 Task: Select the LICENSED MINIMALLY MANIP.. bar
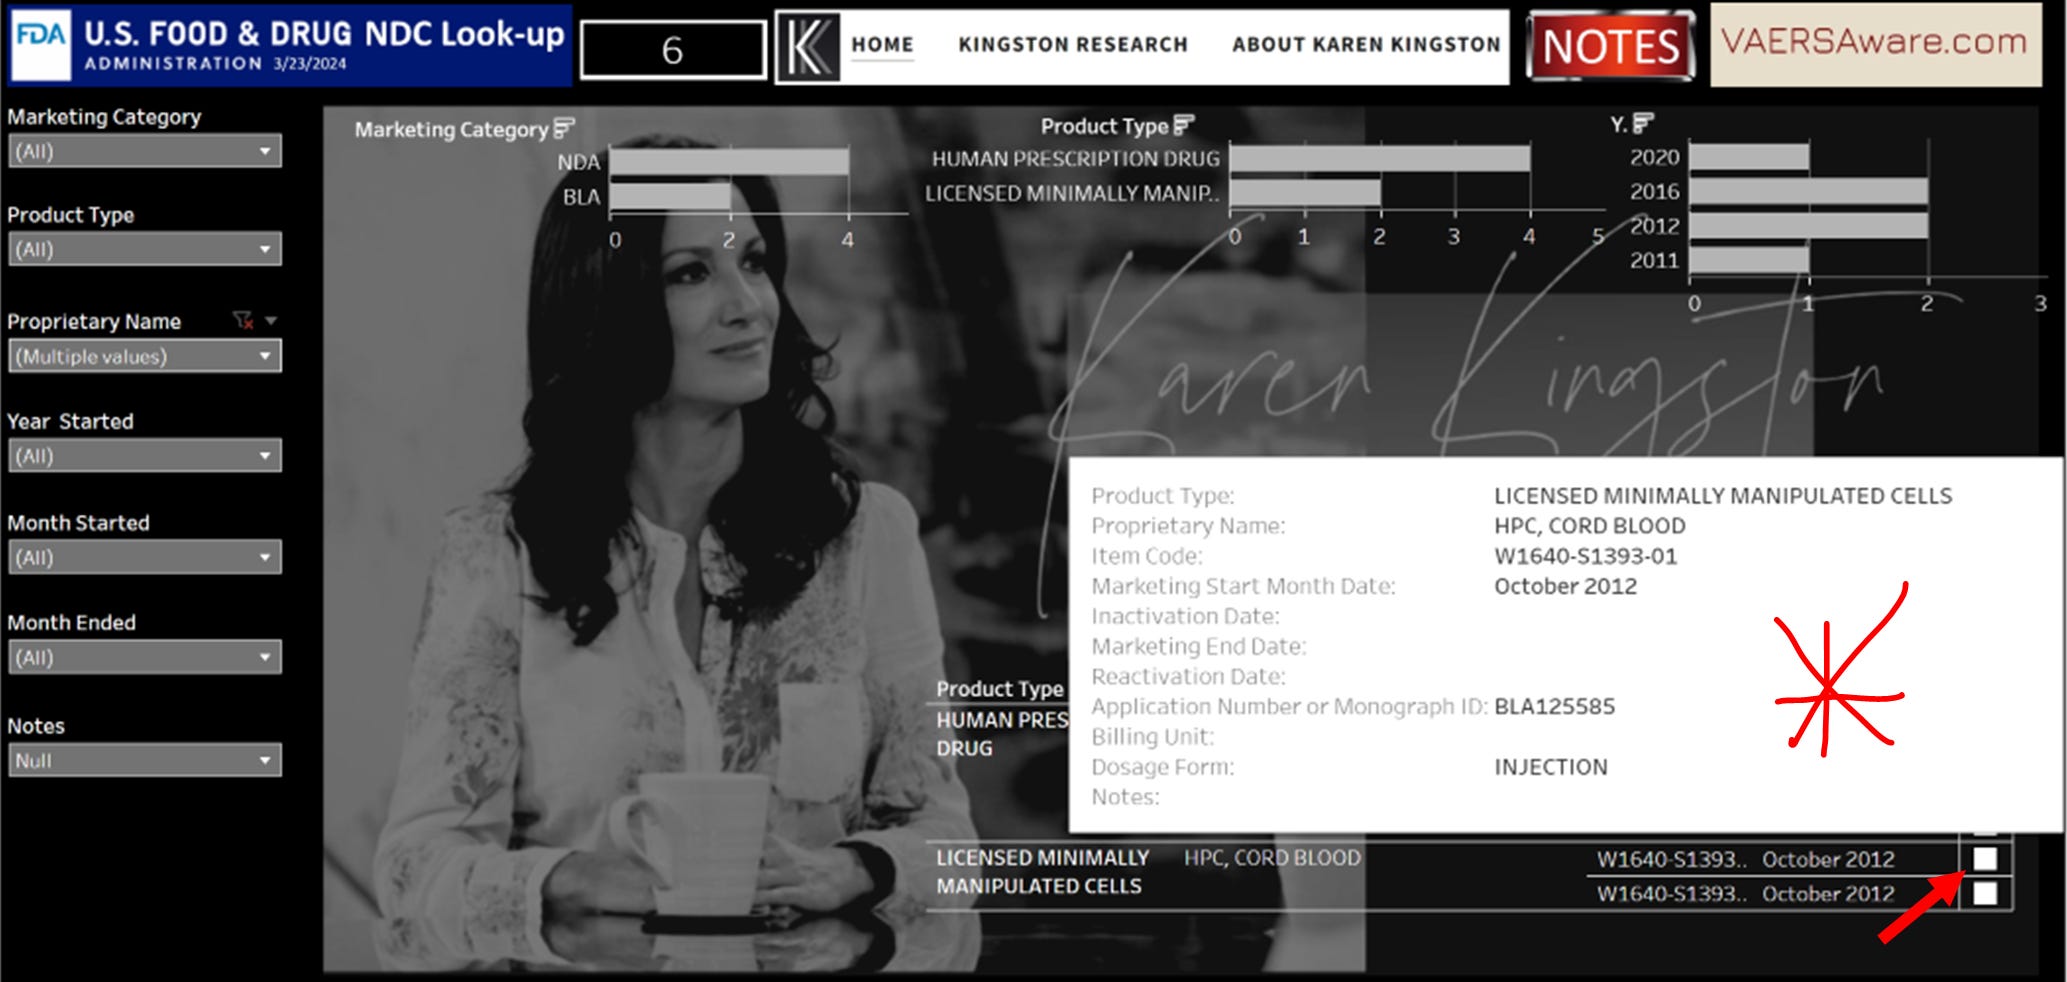pos(1305,192)
